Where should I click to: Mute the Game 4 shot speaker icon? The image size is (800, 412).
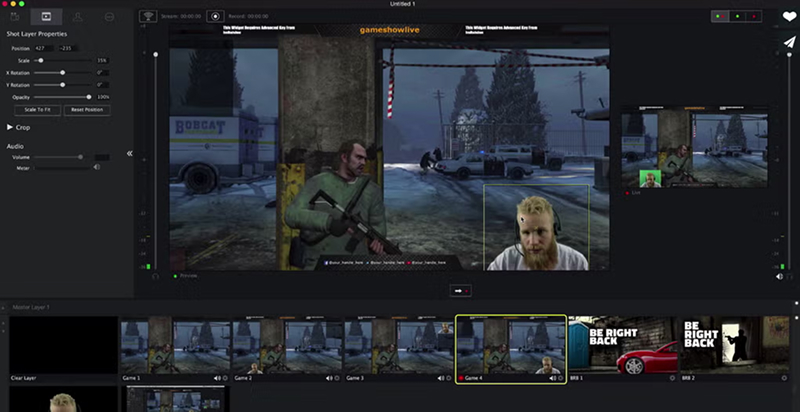point(553,378)
